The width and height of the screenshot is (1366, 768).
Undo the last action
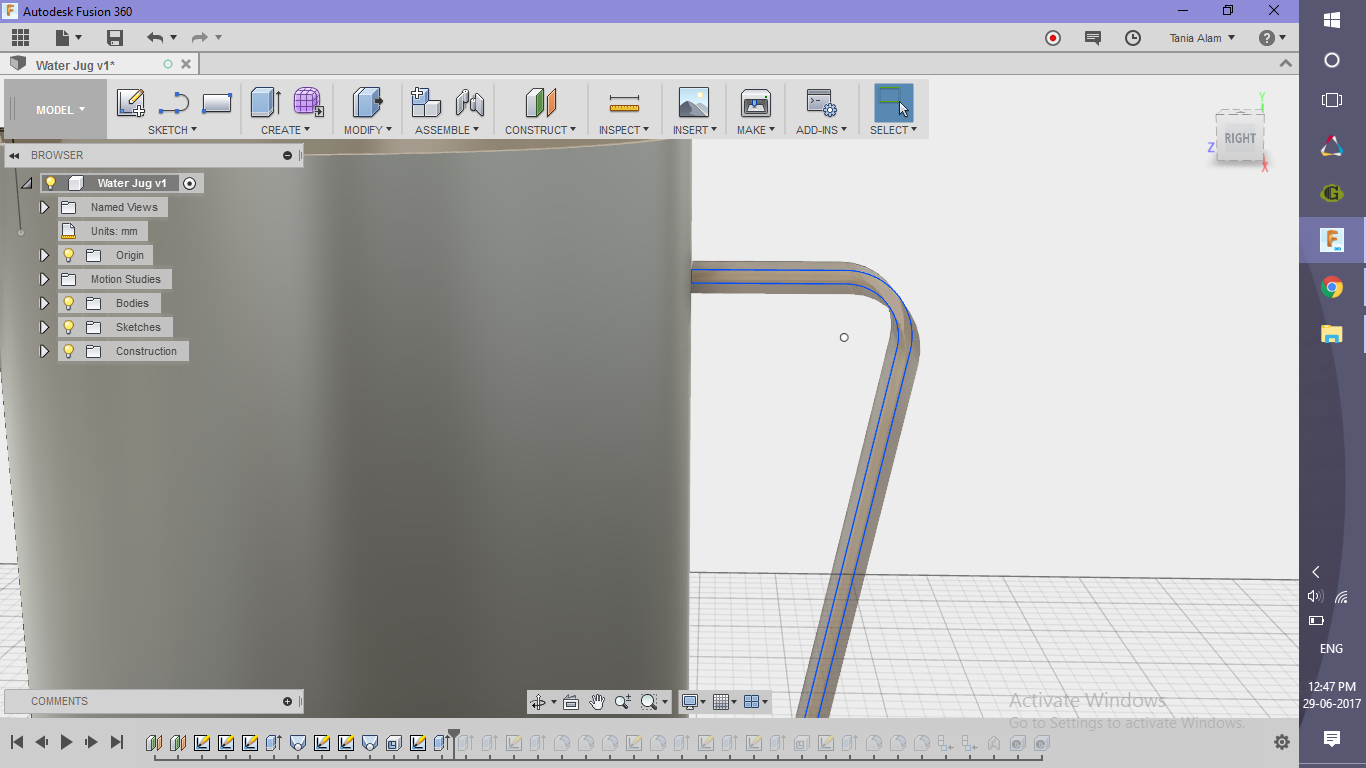coord(155,38)
